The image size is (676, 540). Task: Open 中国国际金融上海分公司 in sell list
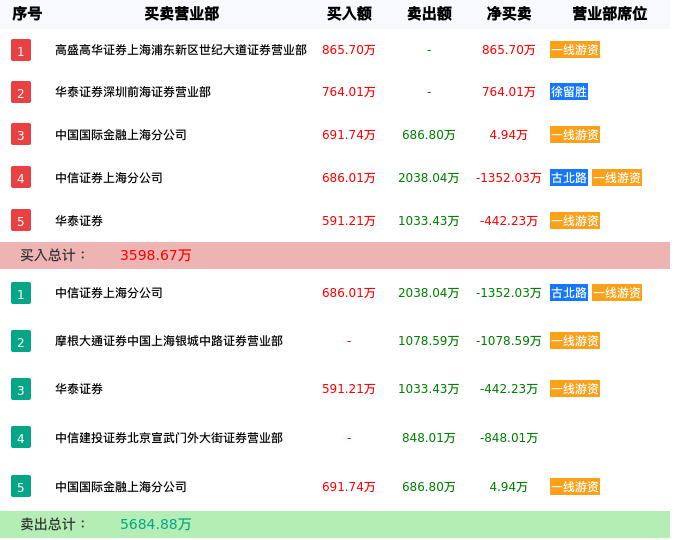(121, 487)
